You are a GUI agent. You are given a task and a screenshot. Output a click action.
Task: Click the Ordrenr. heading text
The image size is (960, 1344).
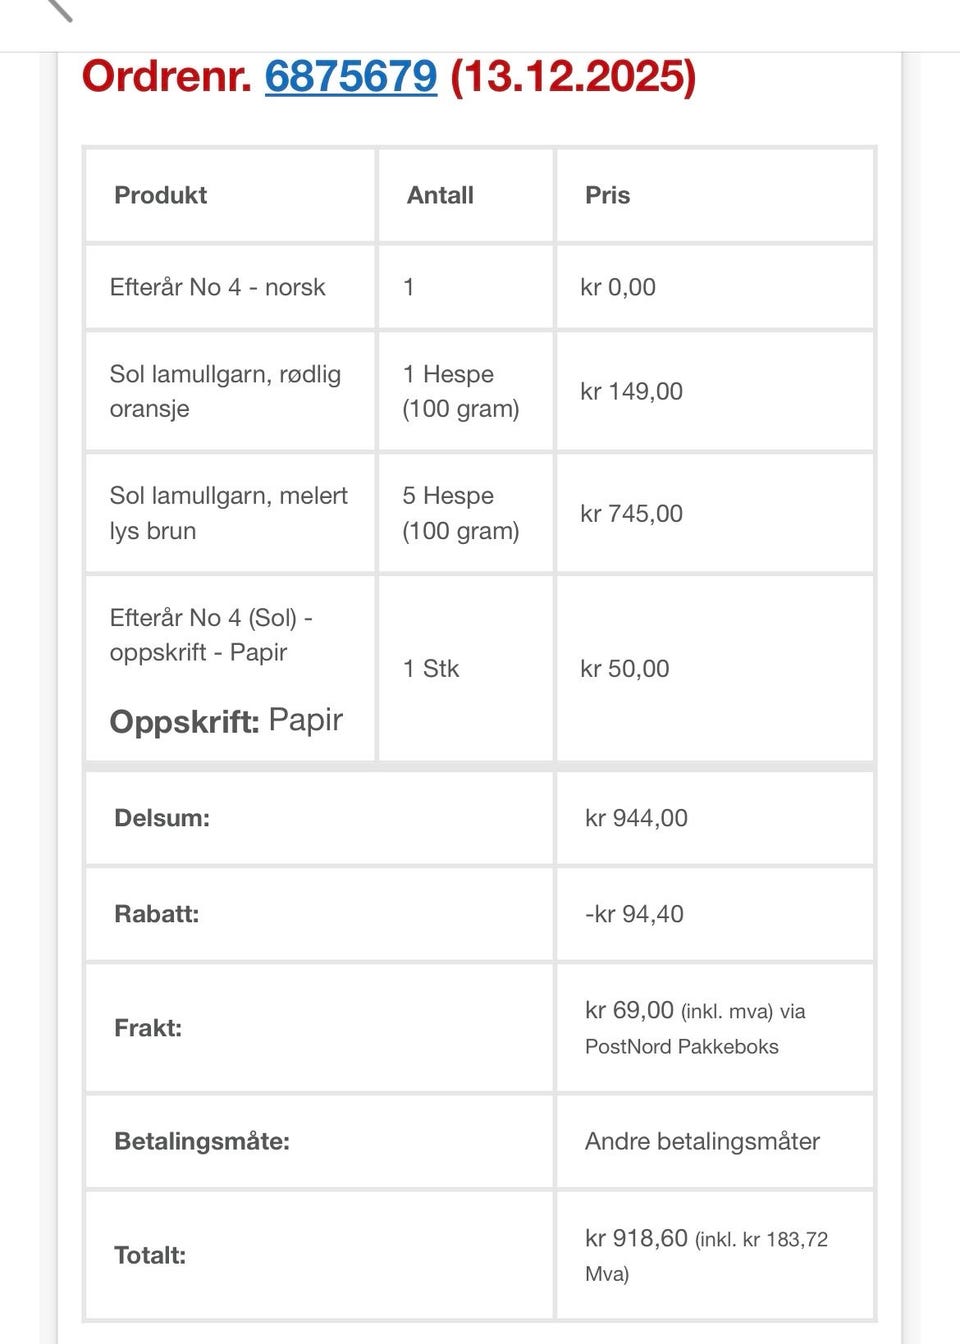166,77
